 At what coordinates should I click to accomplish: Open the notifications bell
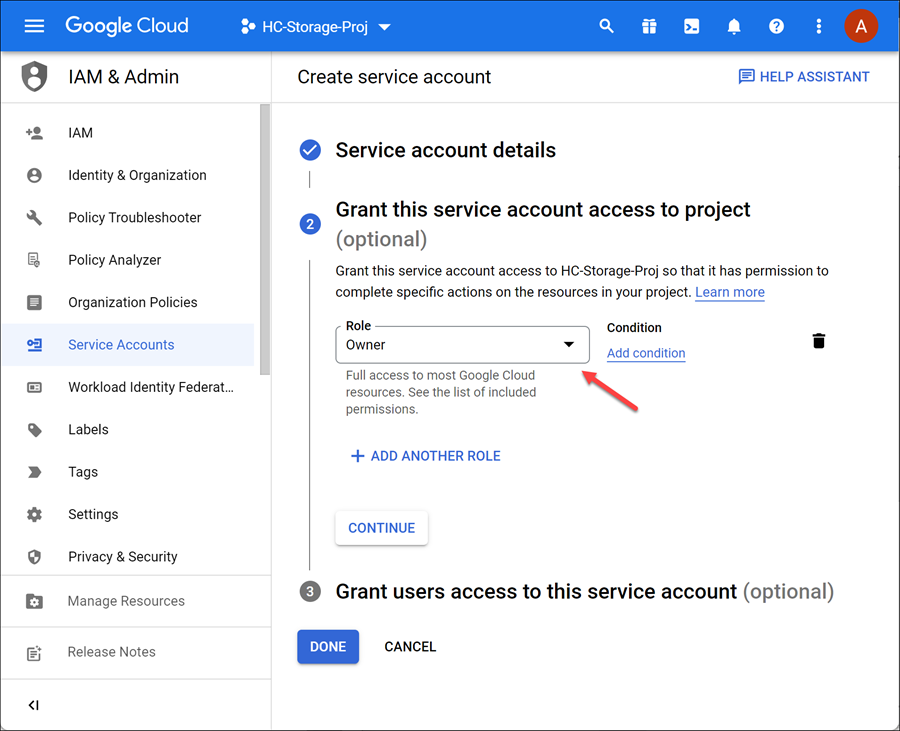click(x=734, y=26)
